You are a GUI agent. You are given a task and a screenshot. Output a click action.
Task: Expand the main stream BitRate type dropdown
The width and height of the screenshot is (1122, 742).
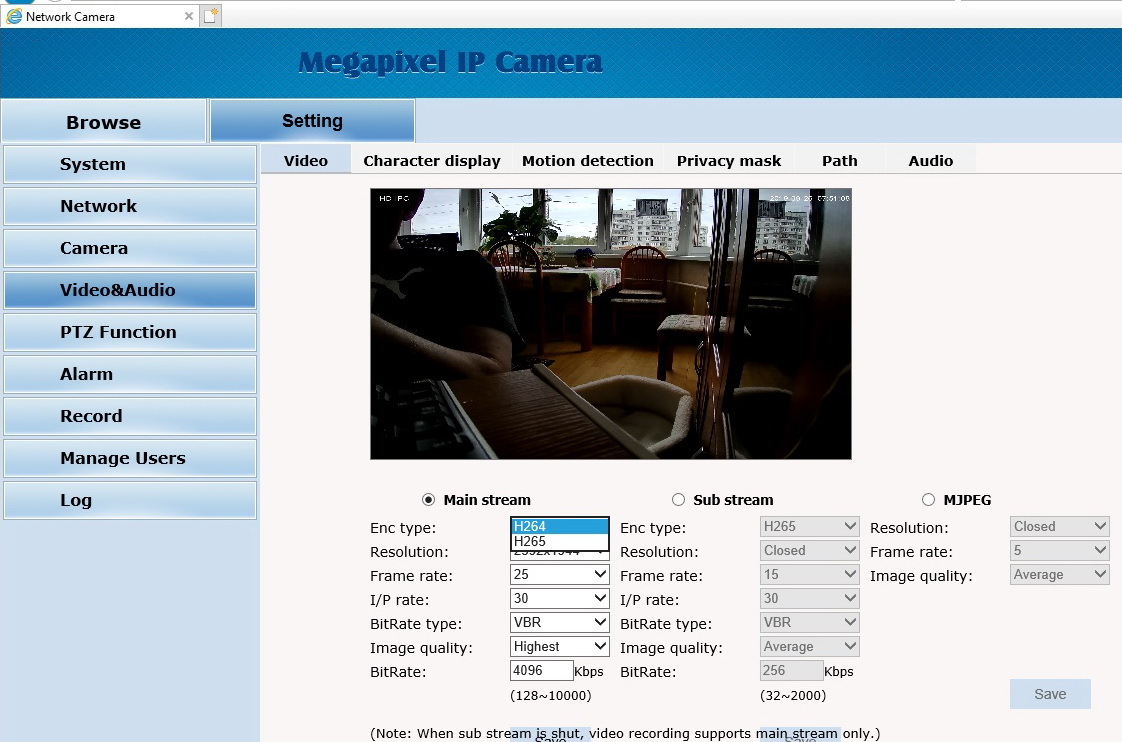coord(559,622)
